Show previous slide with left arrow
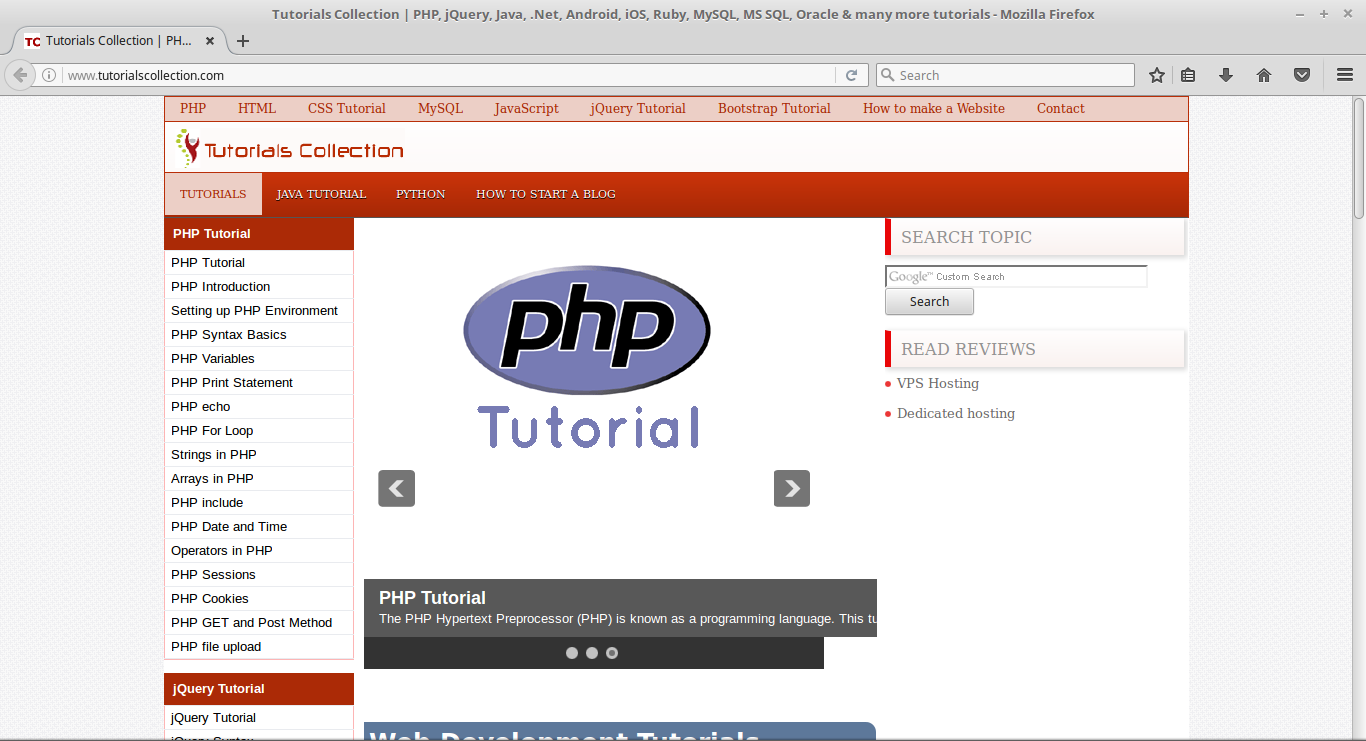This screenshot has width=1366, height=741. pyautogui.click(x=396, y=488)
